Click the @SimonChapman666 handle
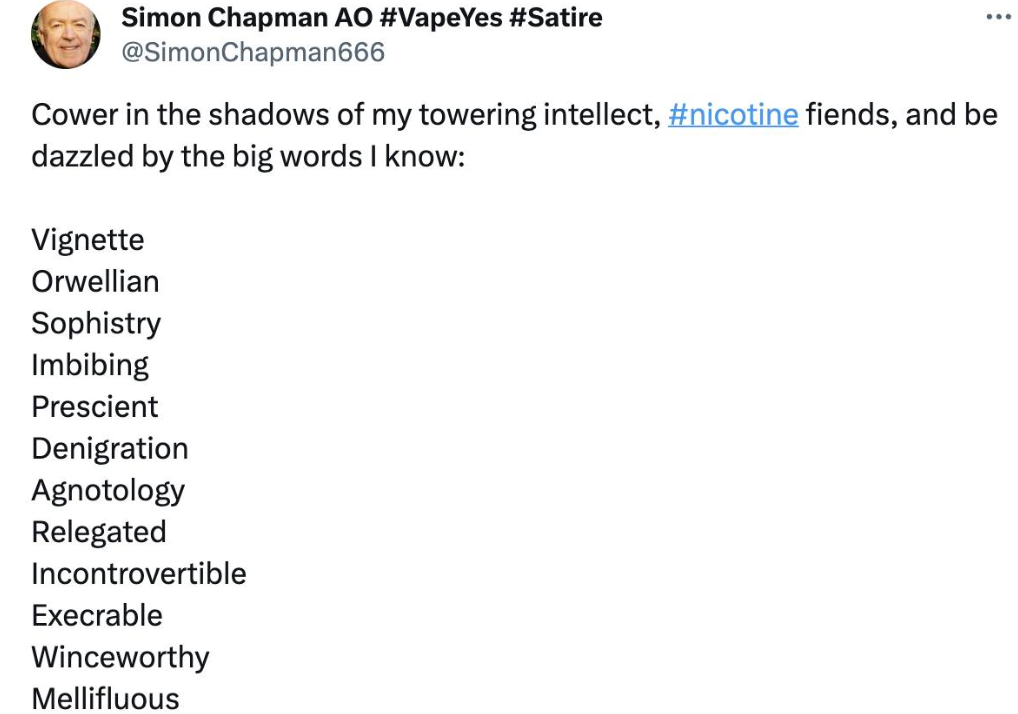 [252, 52]
